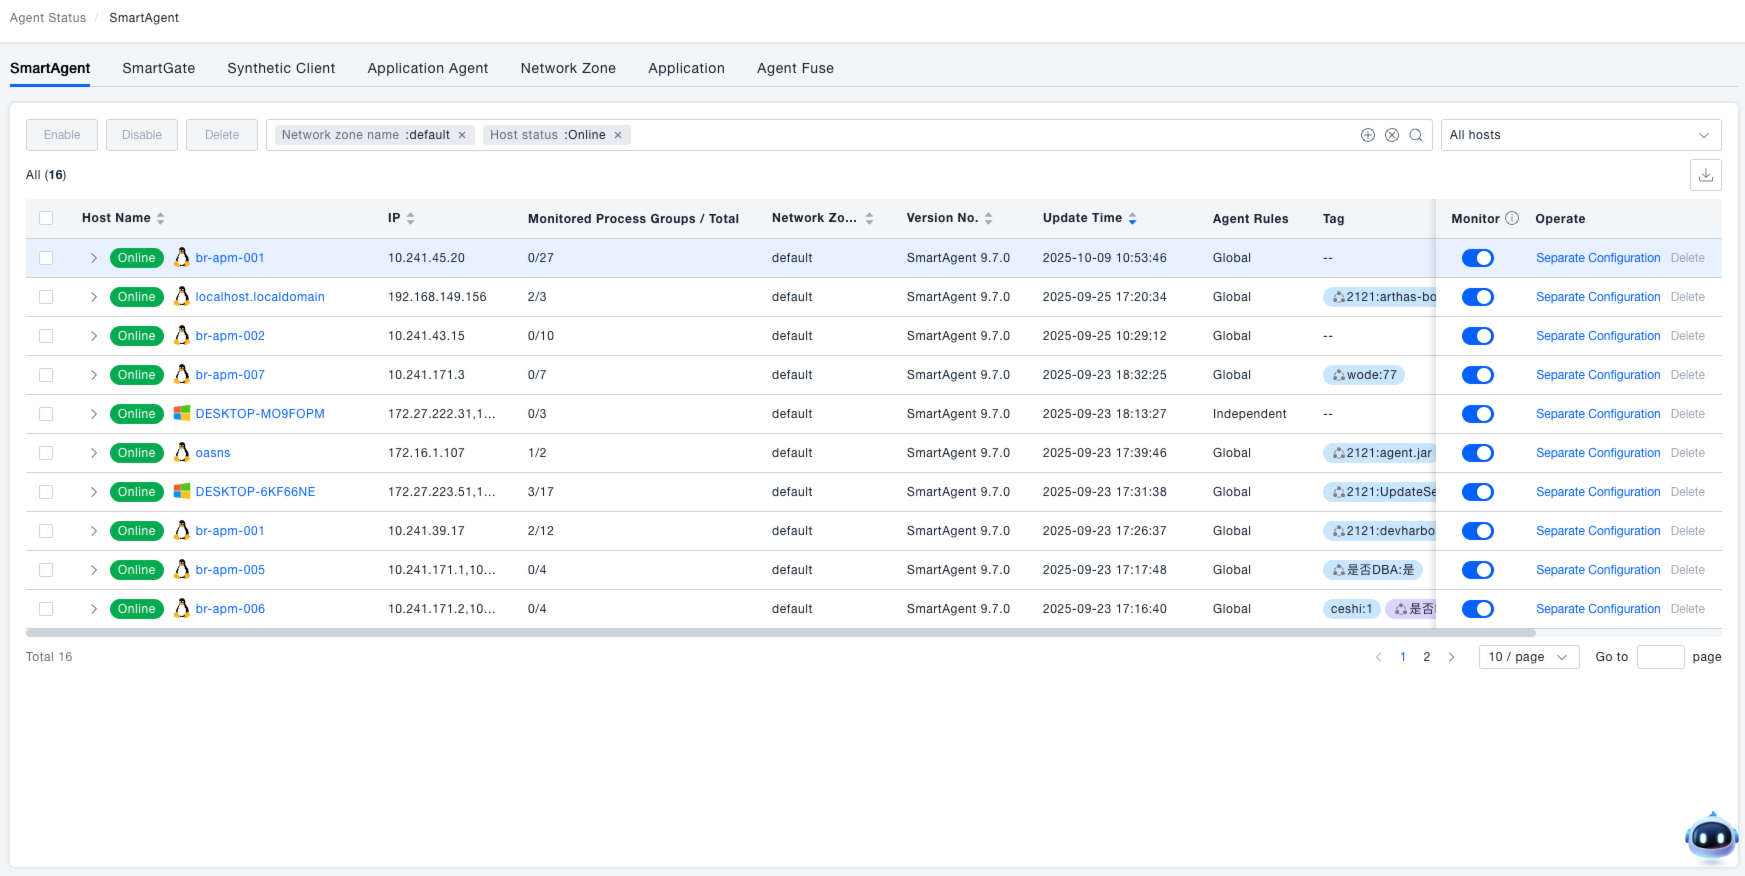Disable monitoring for DESKTOP-MO9FOPM
1745x876 pixels.
pyautogui.click(x=1477, y=414)
